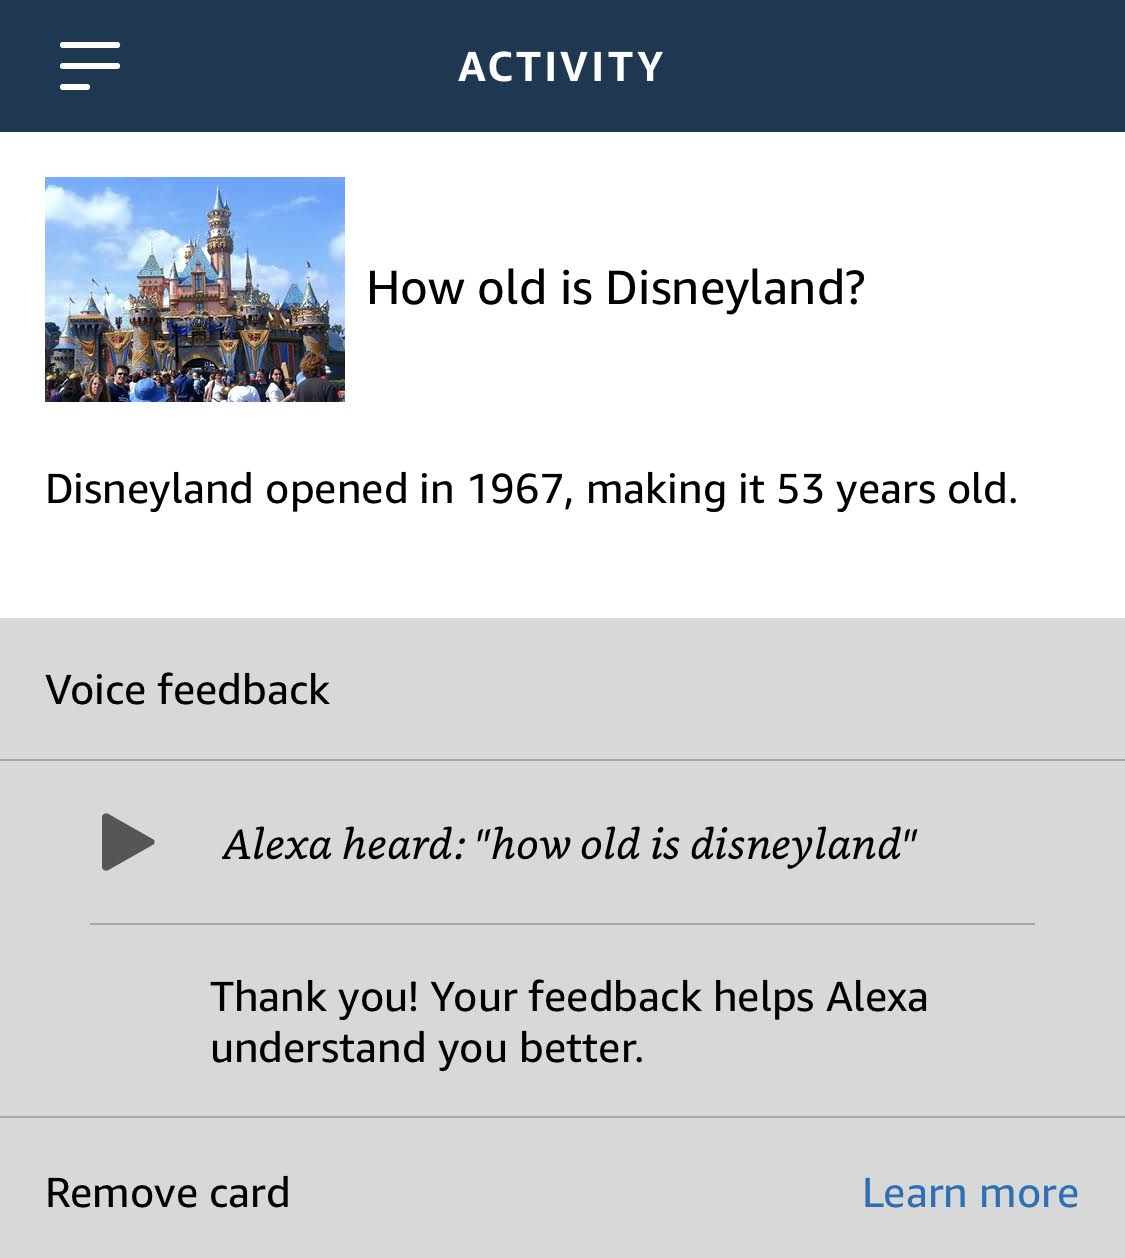Click "53 years old" in the answer
This screenshot has width=1125, height=1258.
[896, 489]
